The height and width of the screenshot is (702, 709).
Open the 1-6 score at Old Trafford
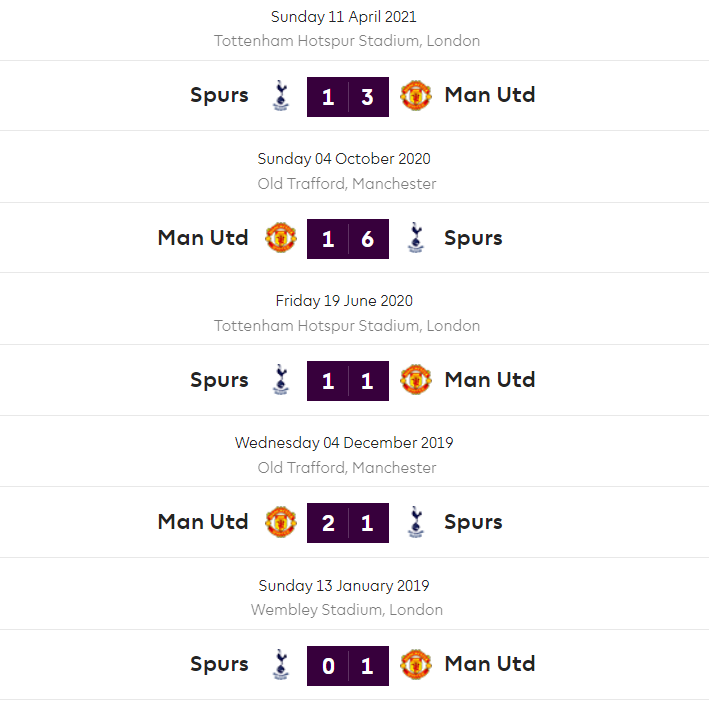348,239
